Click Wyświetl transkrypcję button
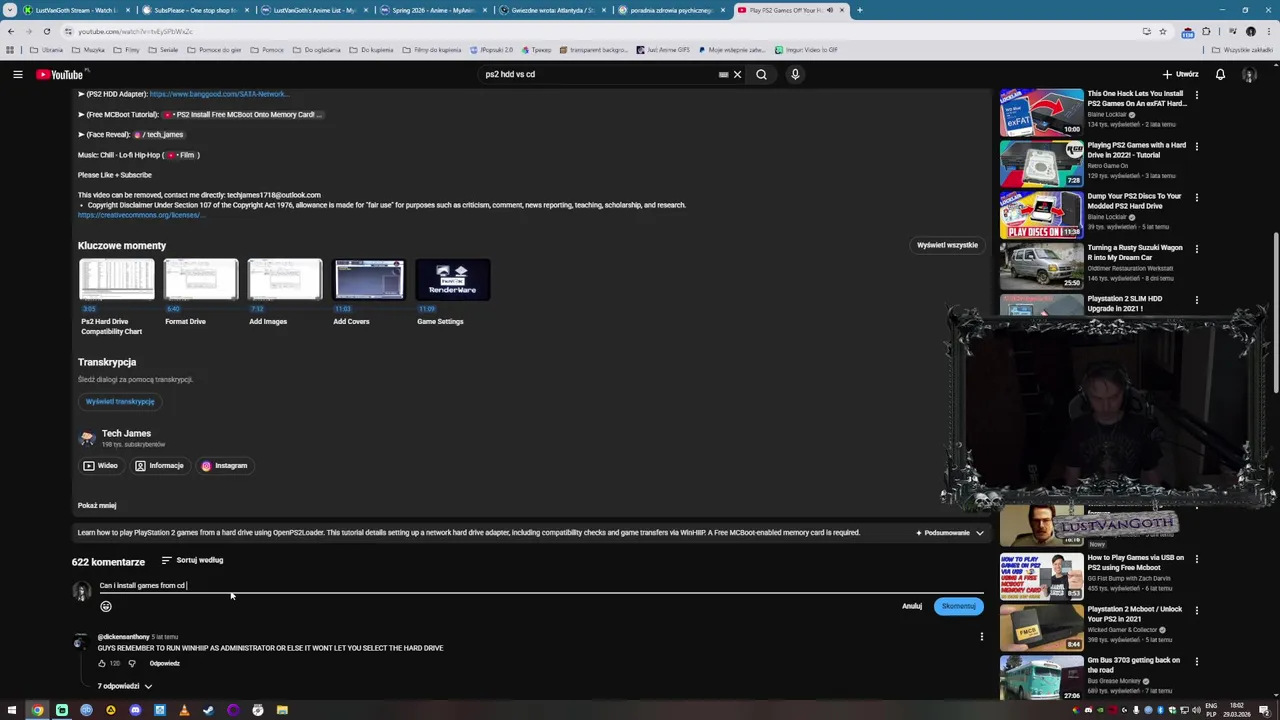Viewport: 1280px width, 720px height. pyautogui.click(x=120, y=401)
